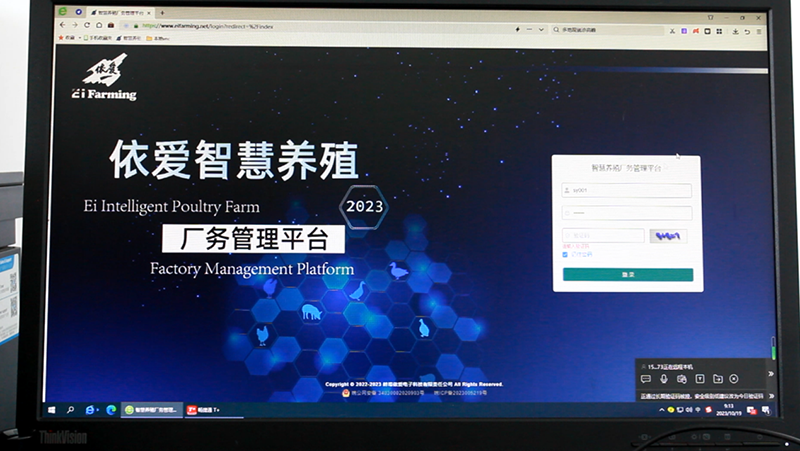Viewport: 800px width, 451px height.
Task: Switch to the 360 browser taskbar button
Action: (x=152, y=410)
